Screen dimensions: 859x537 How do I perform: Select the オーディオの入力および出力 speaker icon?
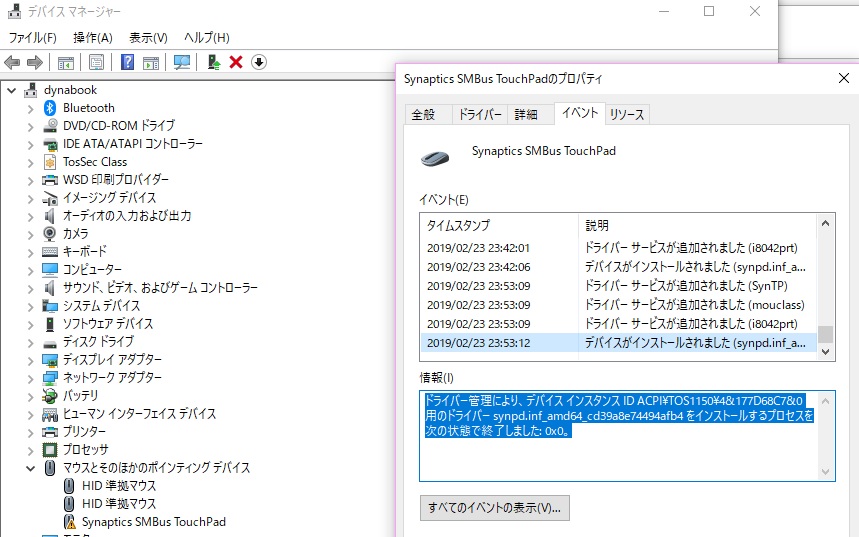[50, 216]
